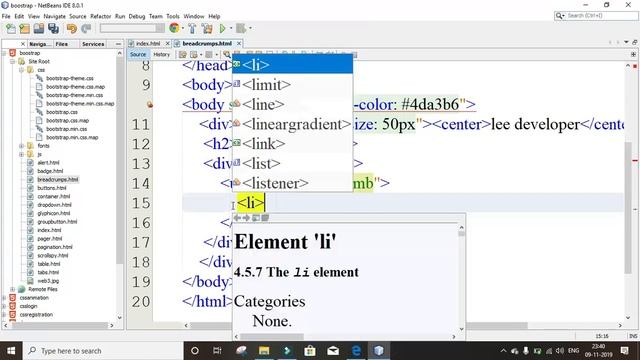Click the History view button
The height and width of the screenshot is (360, 640).
[161, 54]
